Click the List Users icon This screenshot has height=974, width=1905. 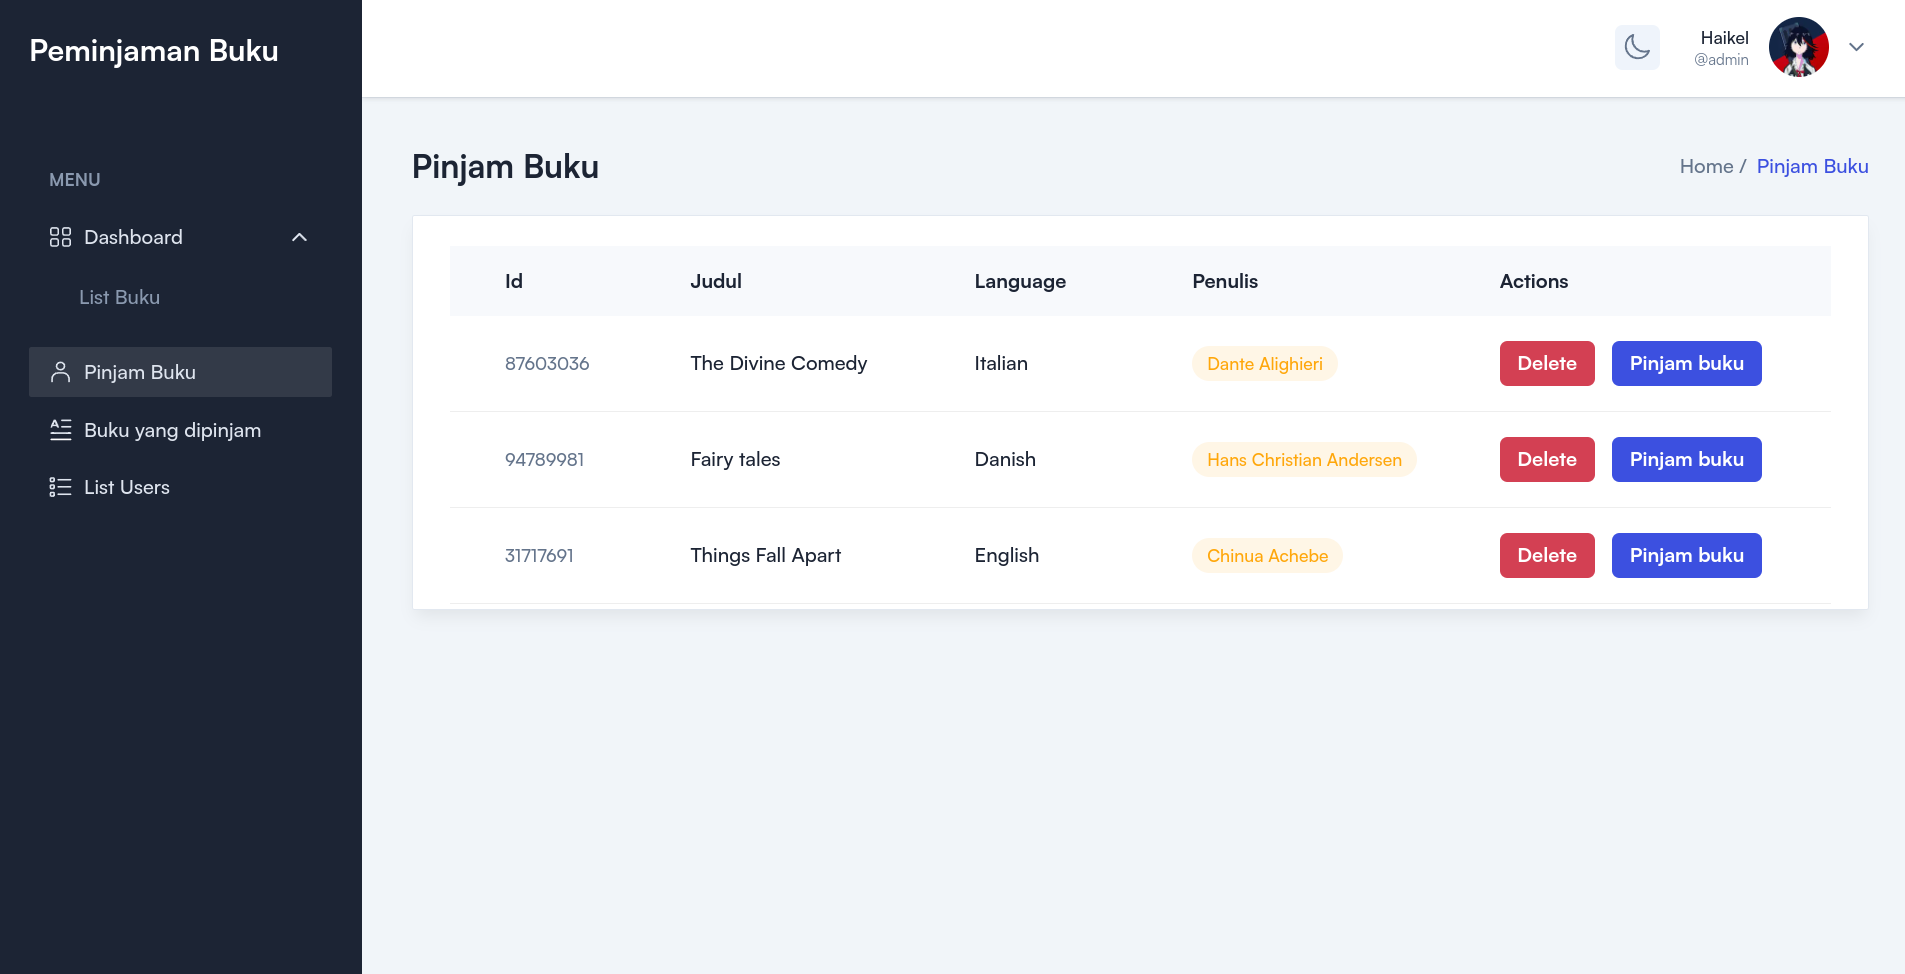60,487
